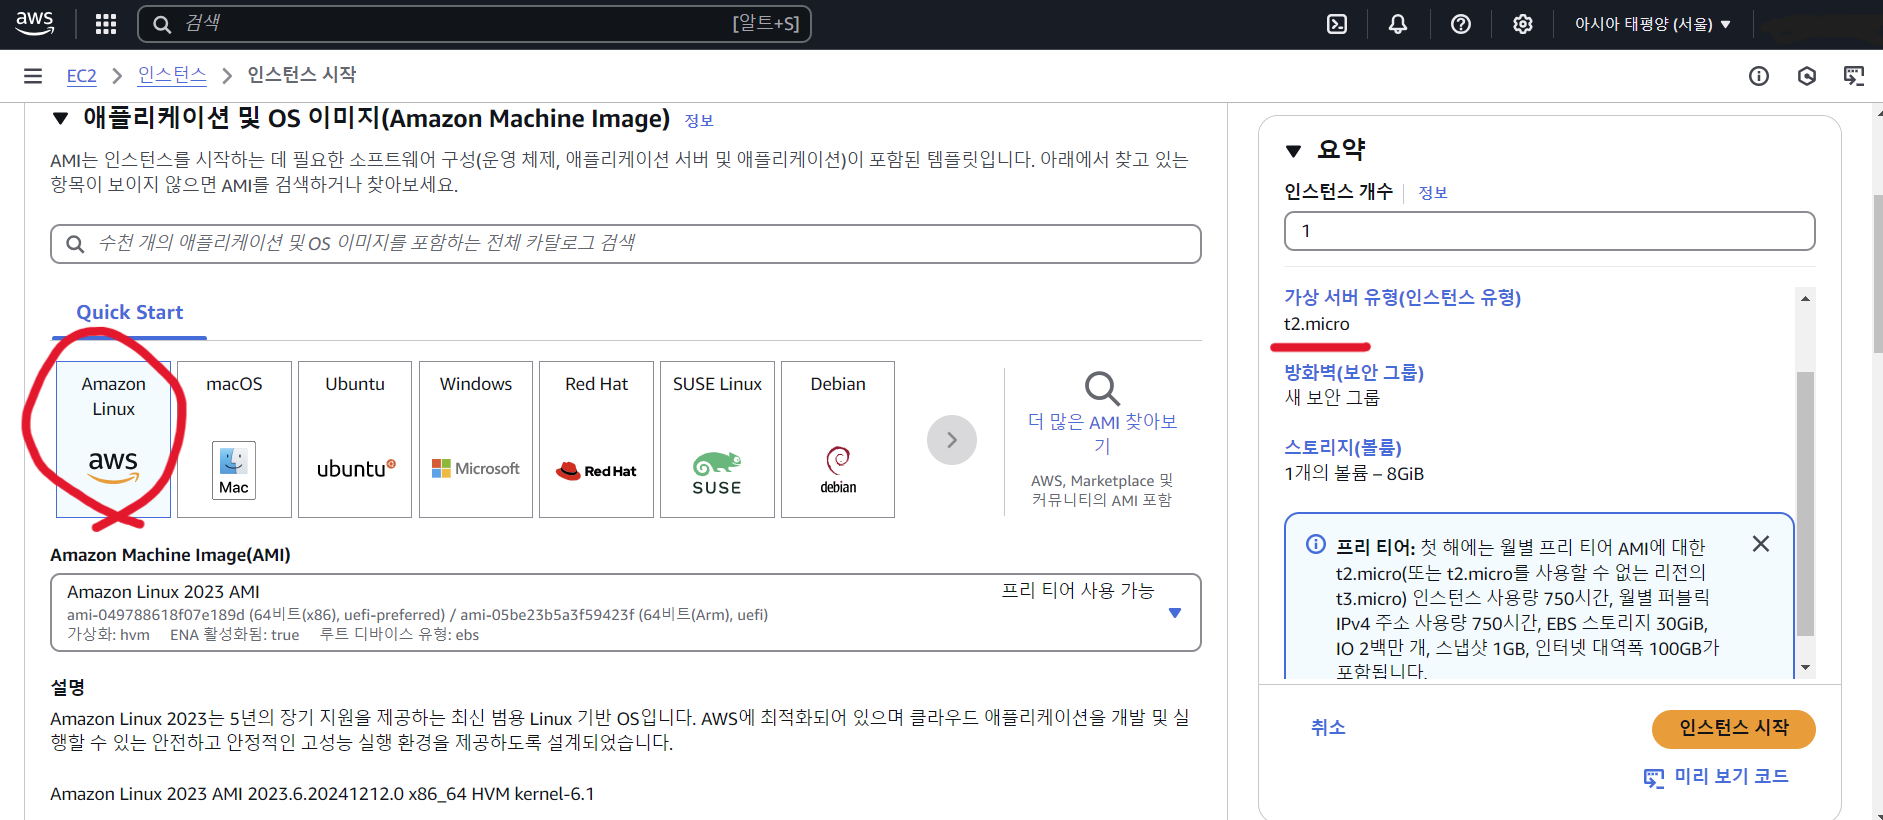Click the monitor cursor icon below header
This screenshot has height=820, width=1883.
pos(1854,76)
